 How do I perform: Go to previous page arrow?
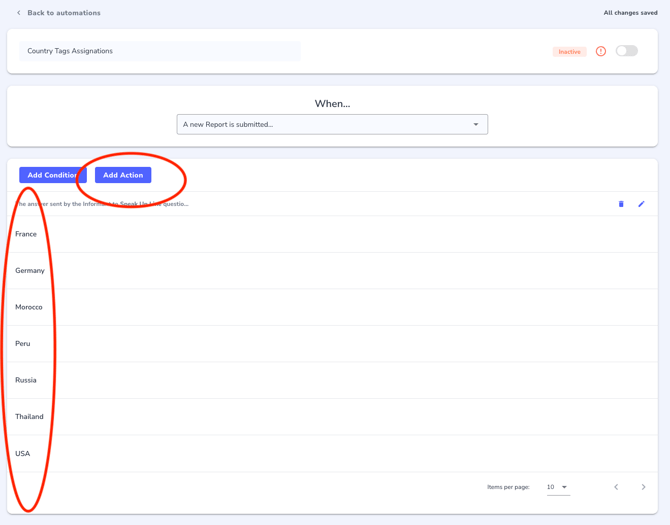click(x=616, y=487)
